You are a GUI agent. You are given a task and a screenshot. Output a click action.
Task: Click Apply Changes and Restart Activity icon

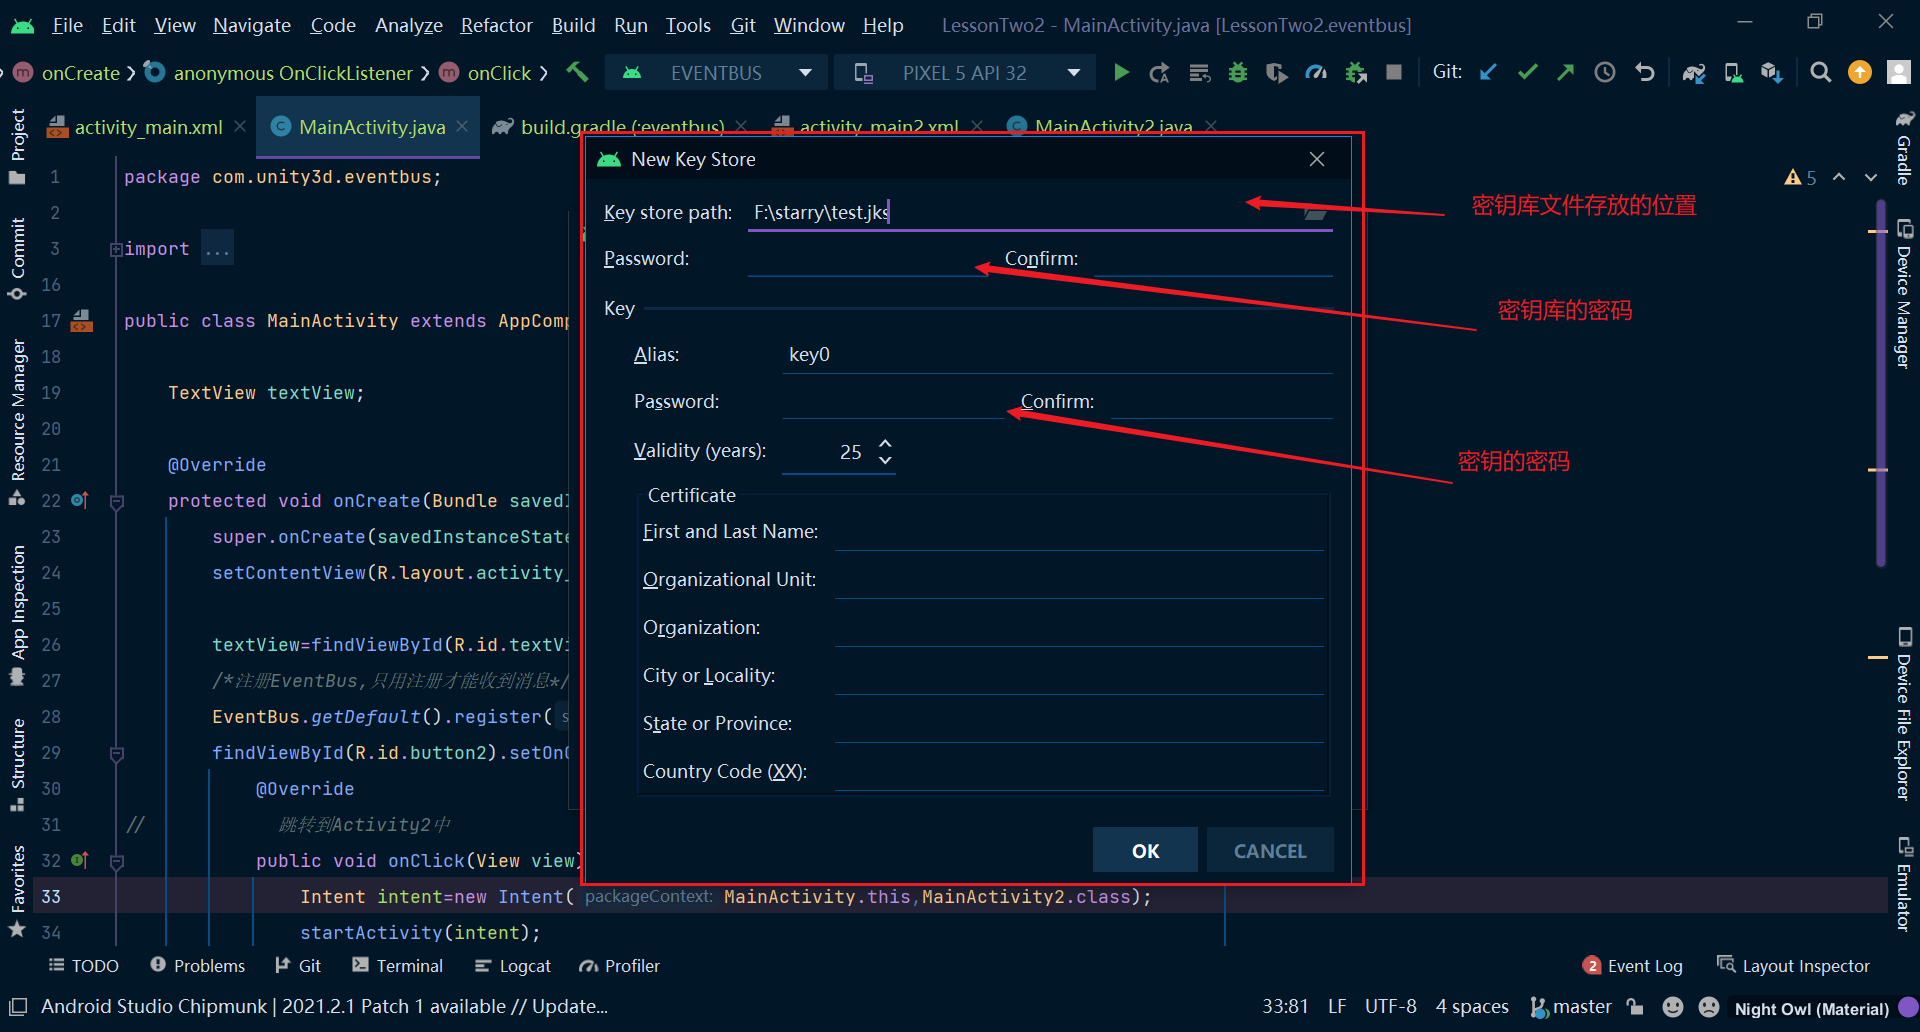tap(1160, 72)
